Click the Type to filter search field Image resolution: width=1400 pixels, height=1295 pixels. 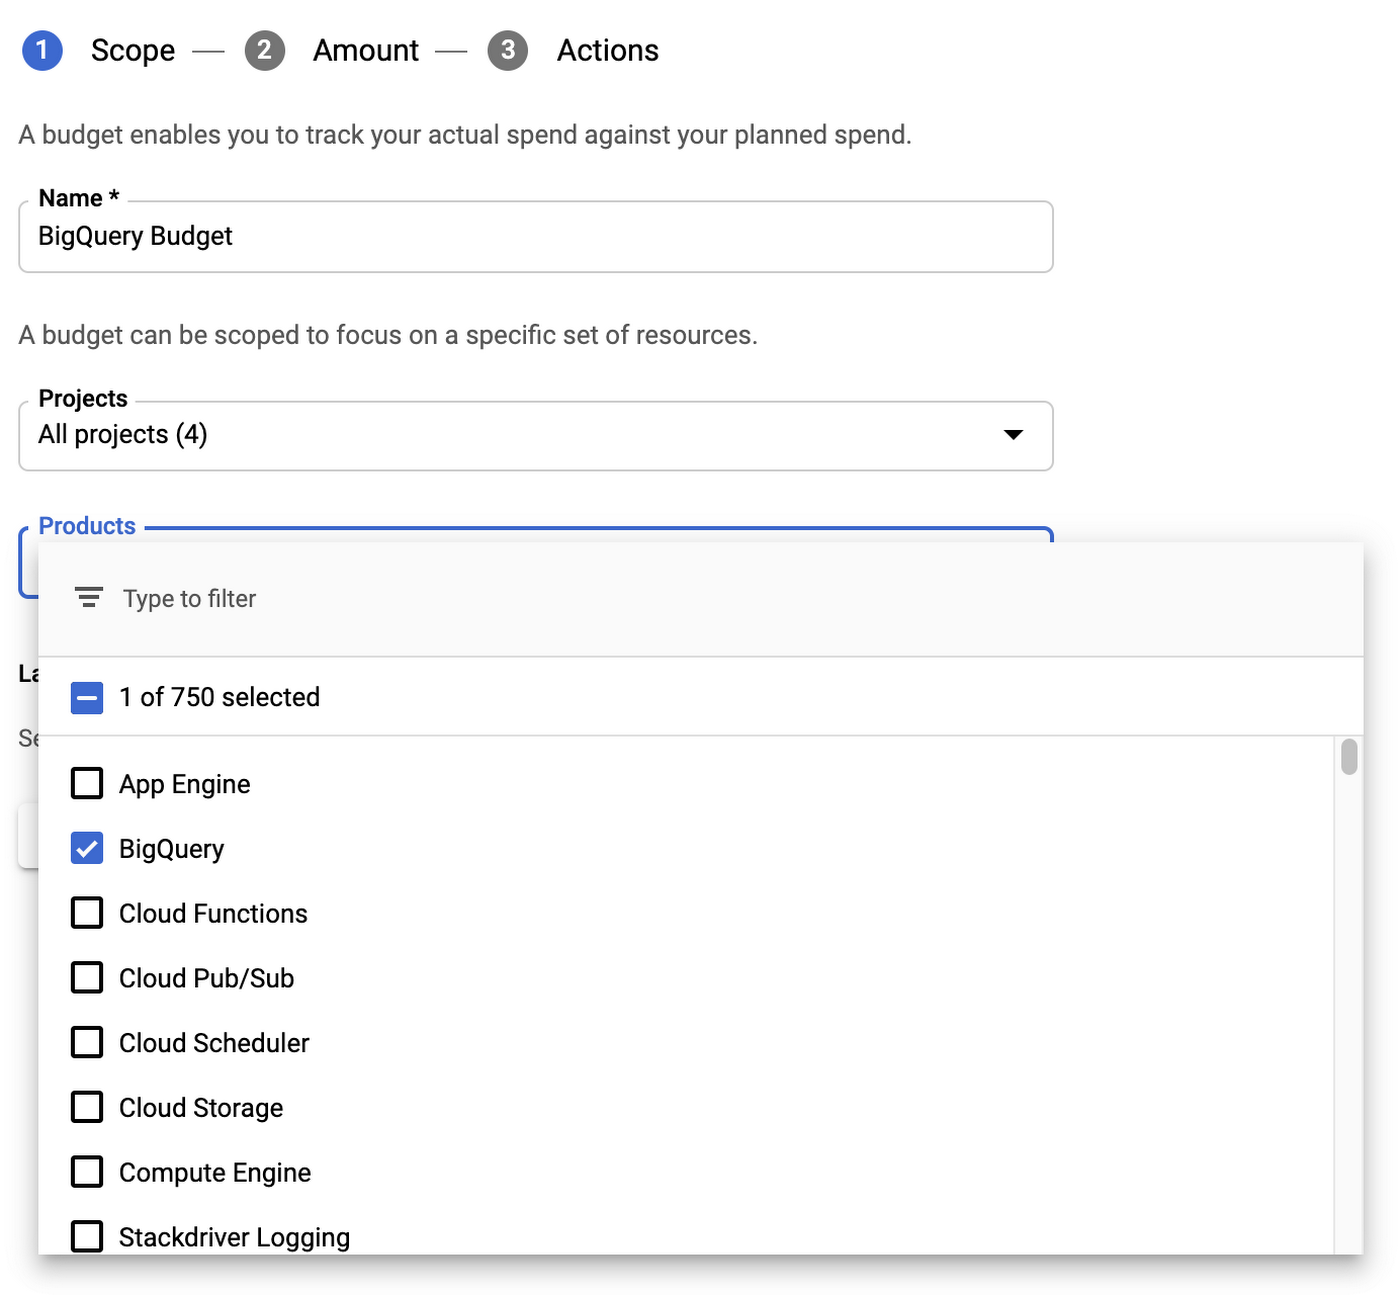(x=700, y=599)
